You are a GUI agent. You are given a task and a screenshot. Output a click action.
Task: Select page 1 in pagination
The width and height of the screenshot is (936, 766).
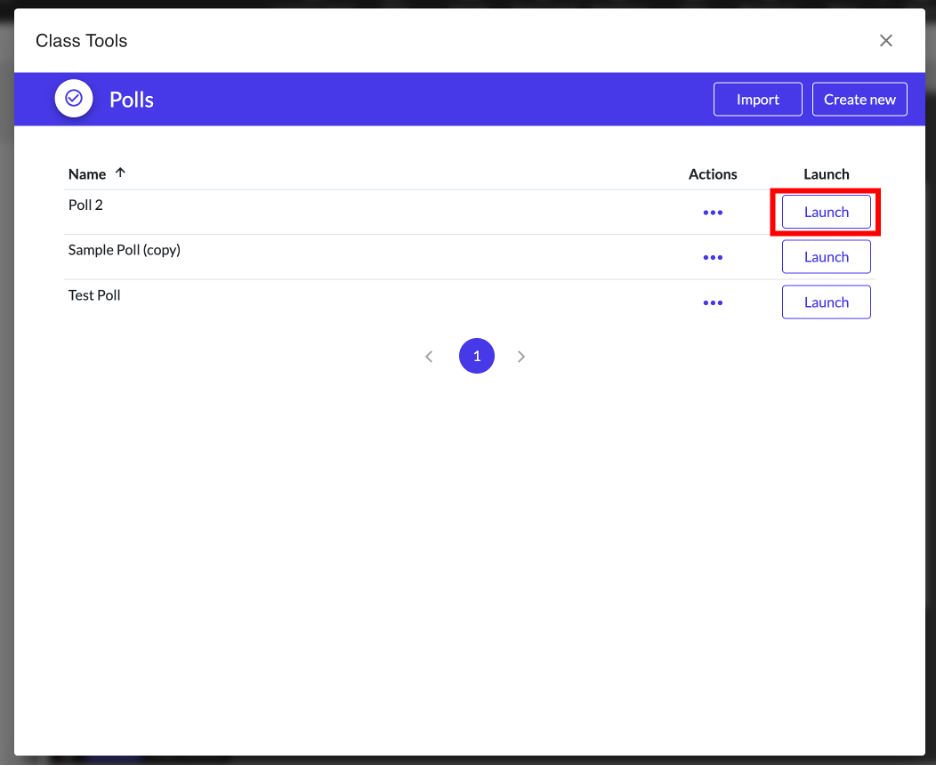(x=476, y=356)
